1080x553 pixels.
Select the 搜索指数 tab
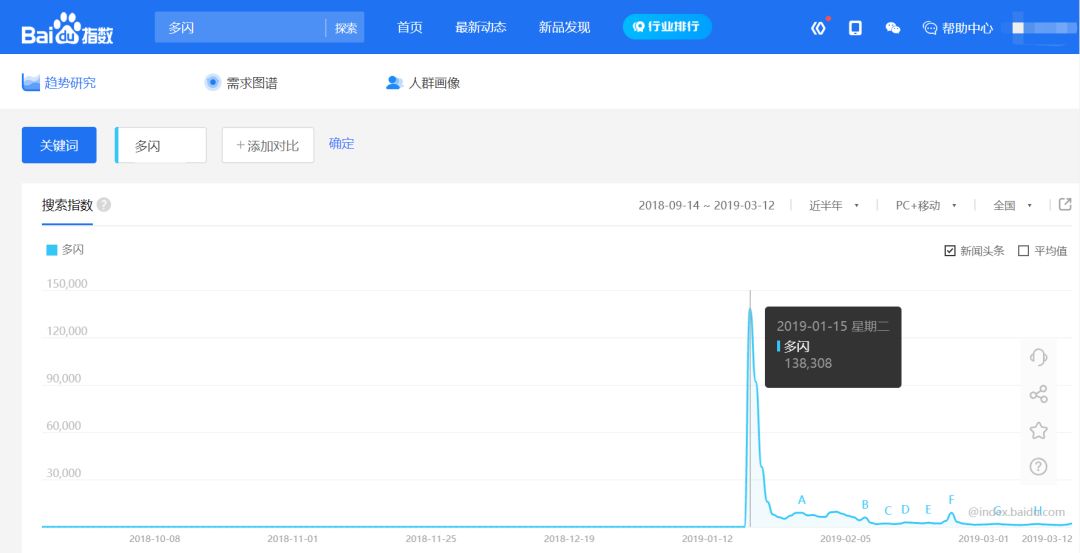click(67, 205)
